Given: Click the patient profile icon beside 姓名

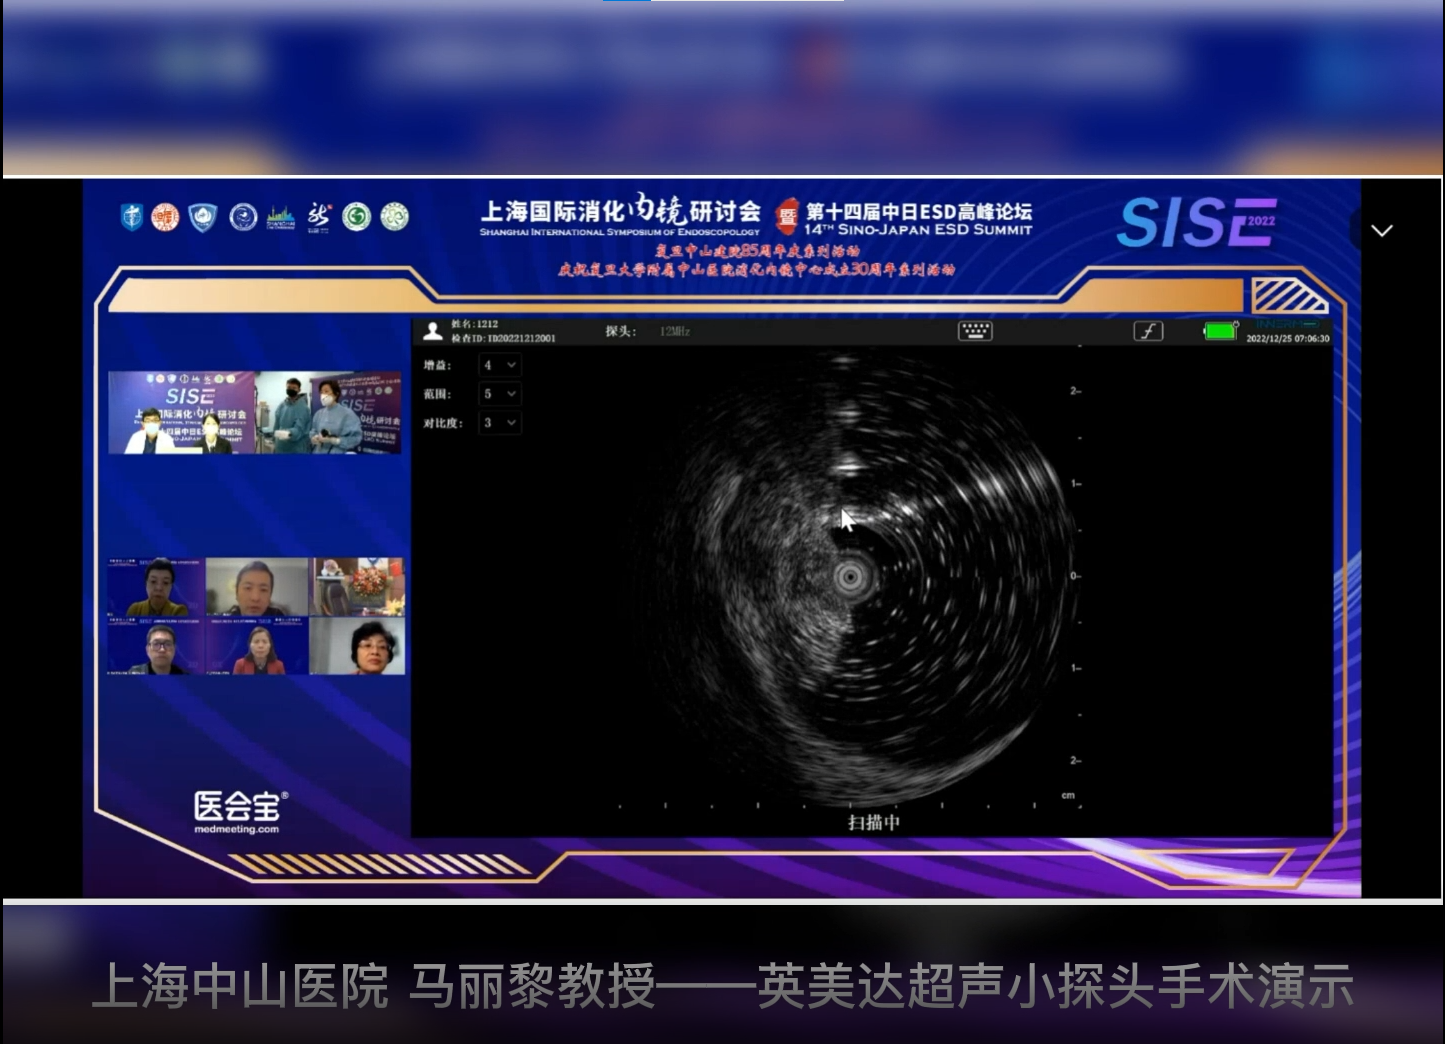Looking at the screenshot, I should click(433, 331).
